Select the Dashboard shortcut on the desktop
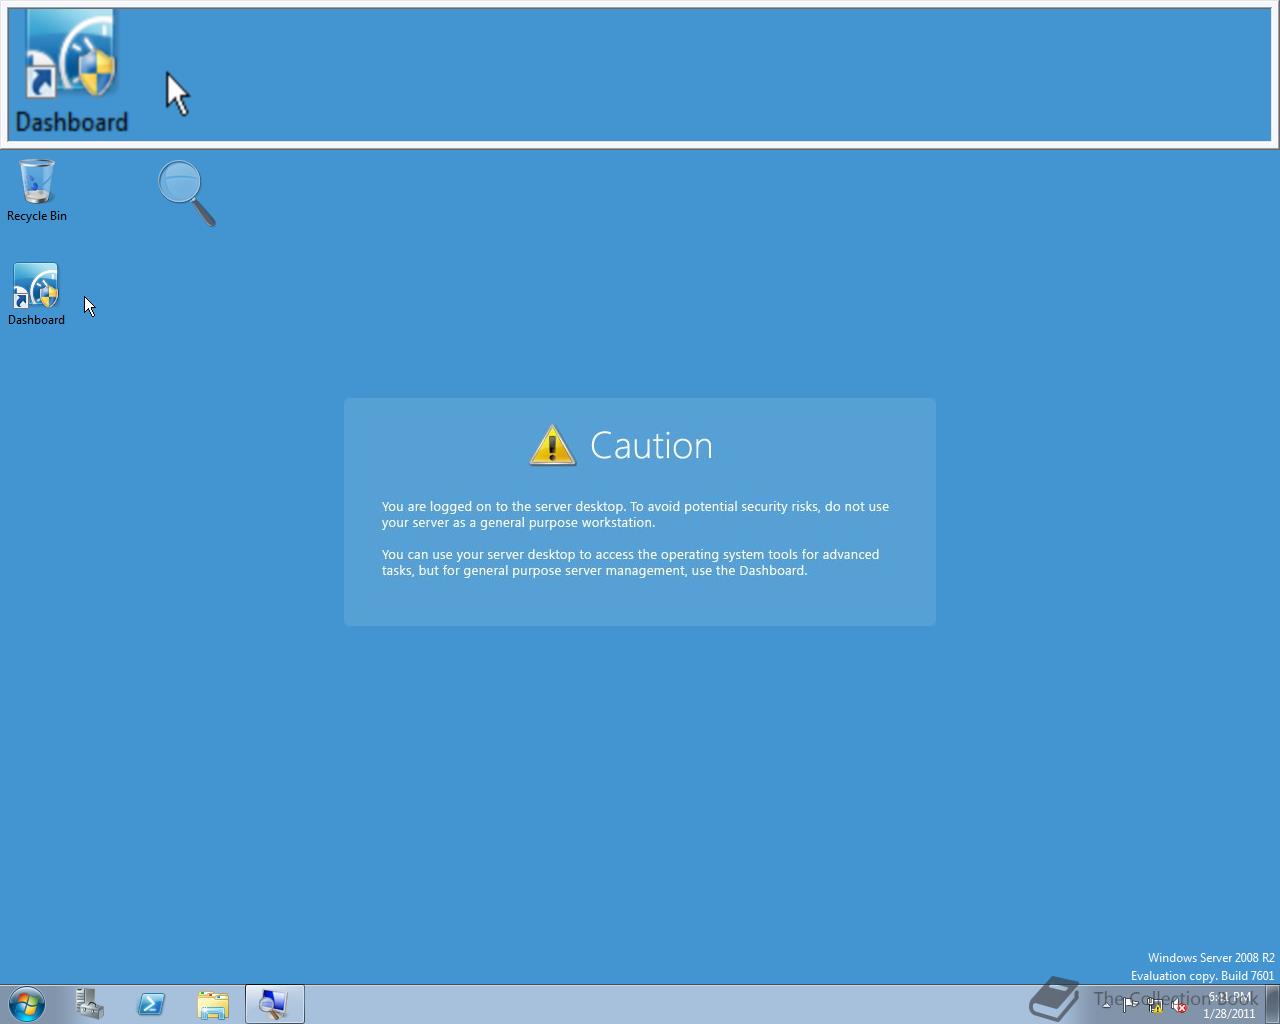 (36, 294)
